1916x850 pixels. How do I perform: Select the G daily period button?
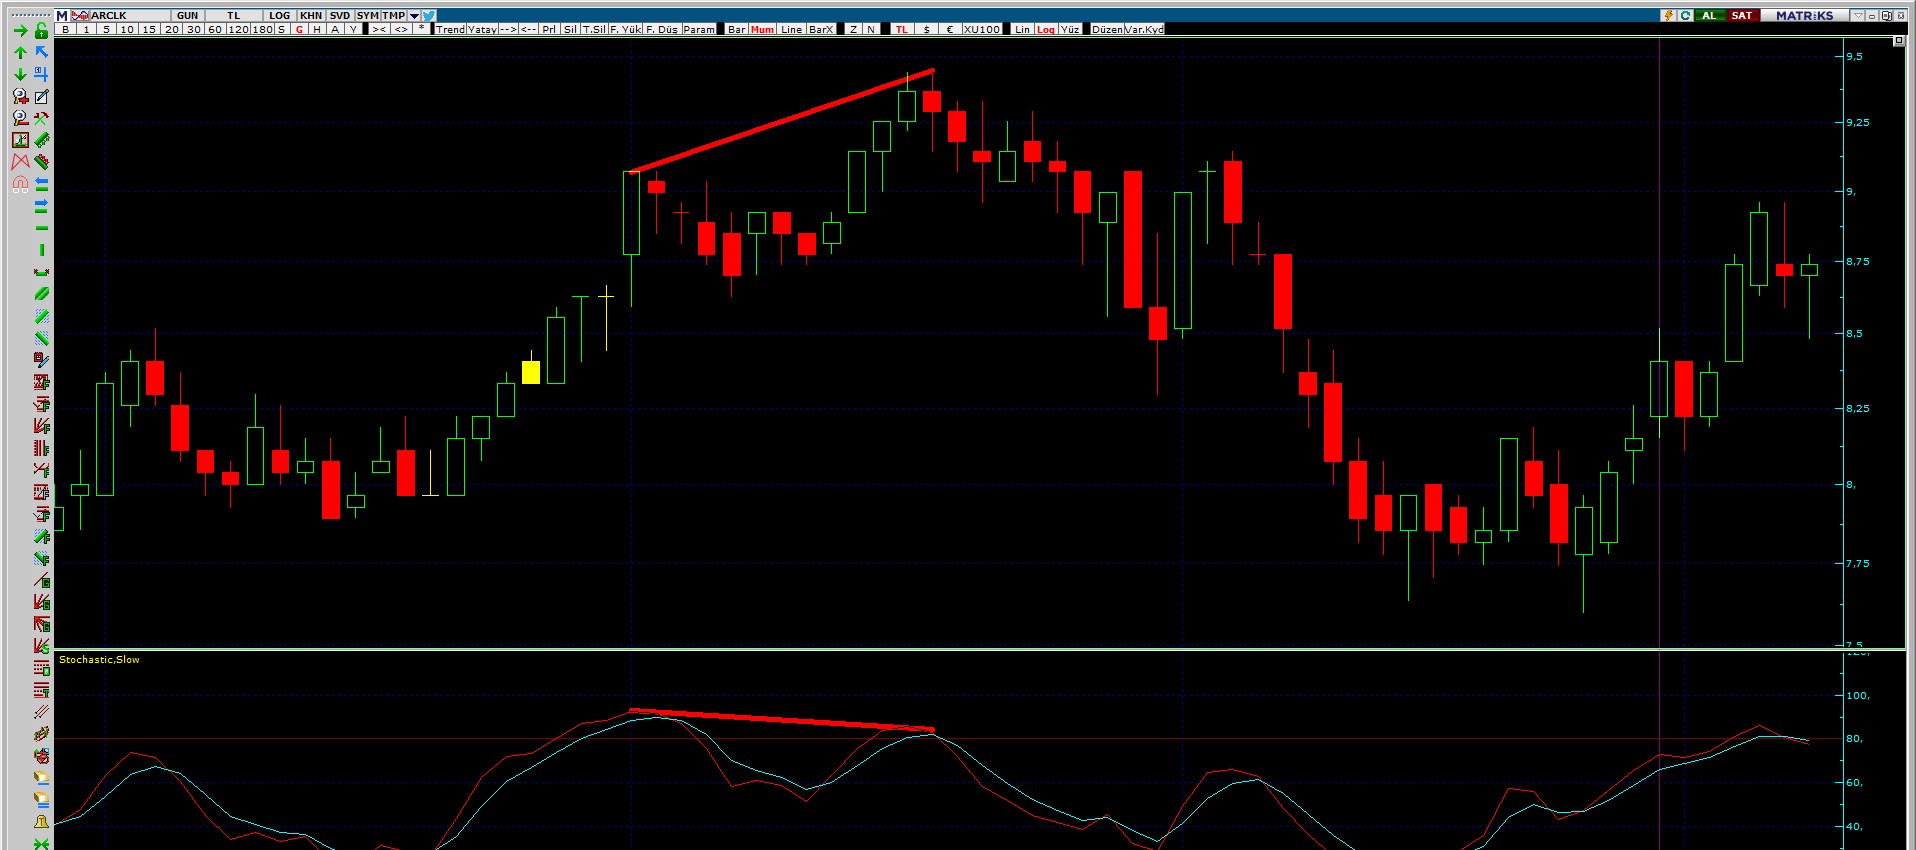point(299,29)
